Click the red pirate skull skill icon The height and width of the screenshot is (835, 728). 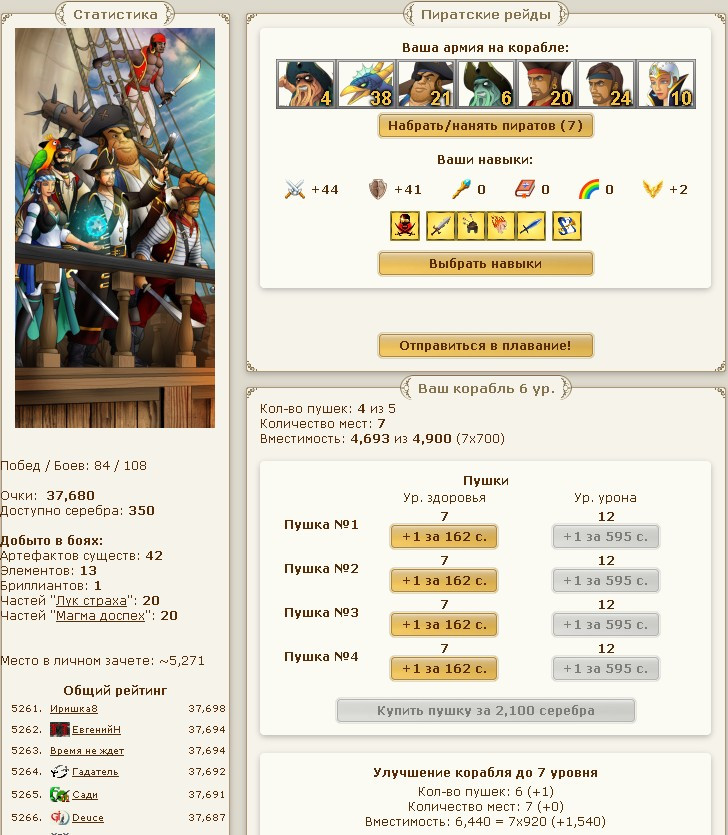(405, 226)
